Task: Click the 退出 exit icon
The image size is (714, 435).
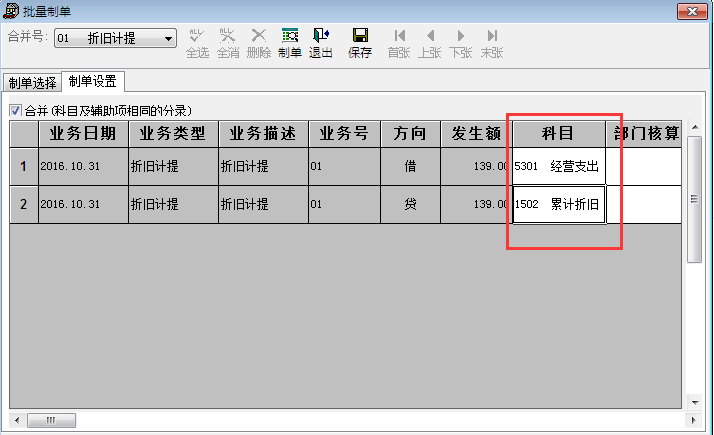Action: [320, 42]
